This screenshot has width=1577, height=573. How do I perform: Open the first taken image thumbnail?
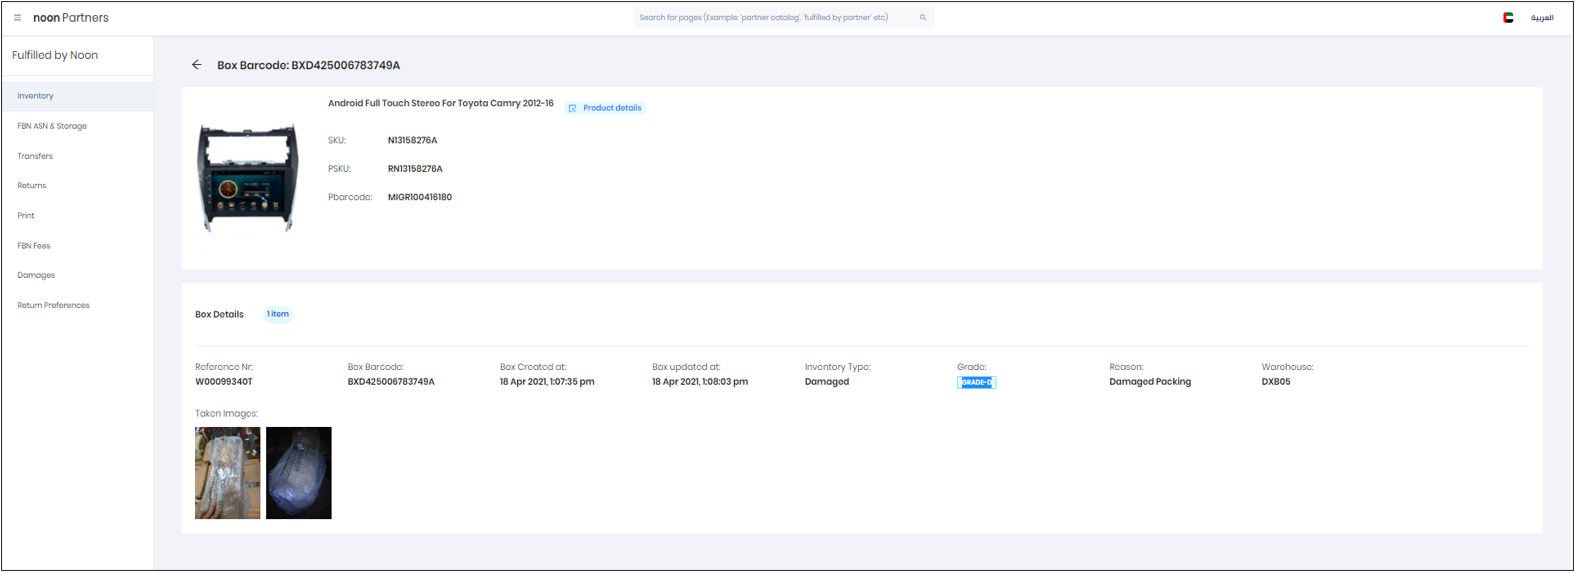pyautogui.click(x=228, y=473)
